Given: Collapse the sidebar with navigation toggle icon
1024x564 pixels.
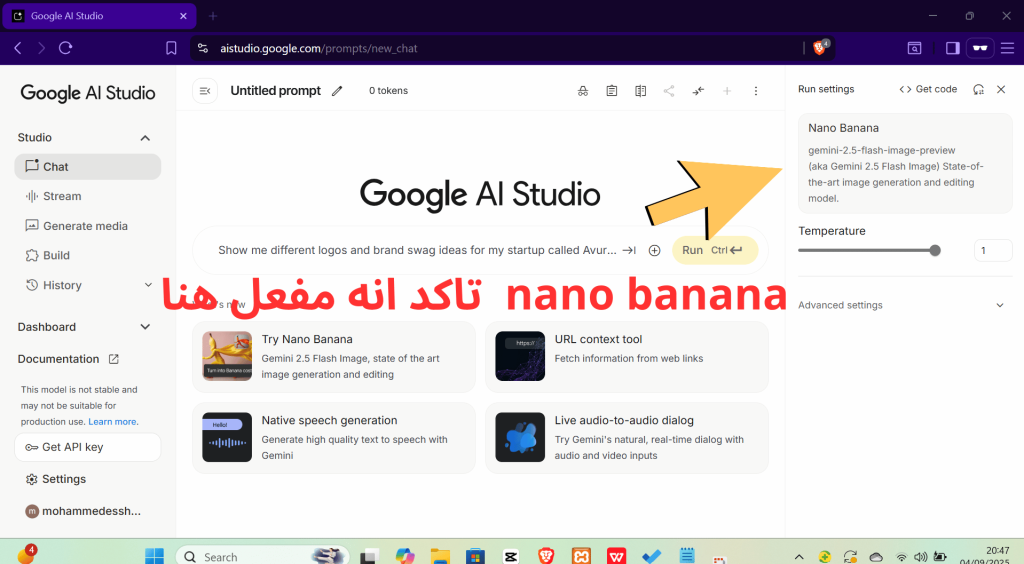Looking at the screenshot, I should [x=205, y=91].
